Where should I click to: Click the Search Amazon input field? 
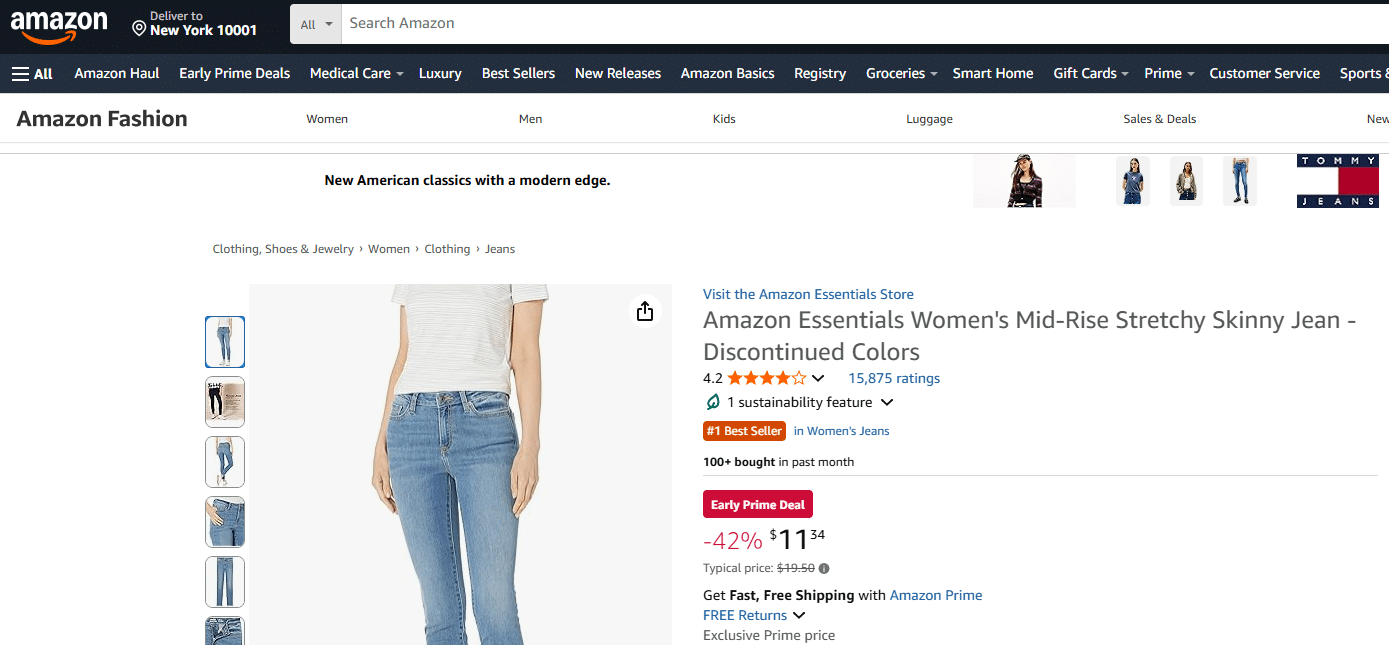click(860, 24)
